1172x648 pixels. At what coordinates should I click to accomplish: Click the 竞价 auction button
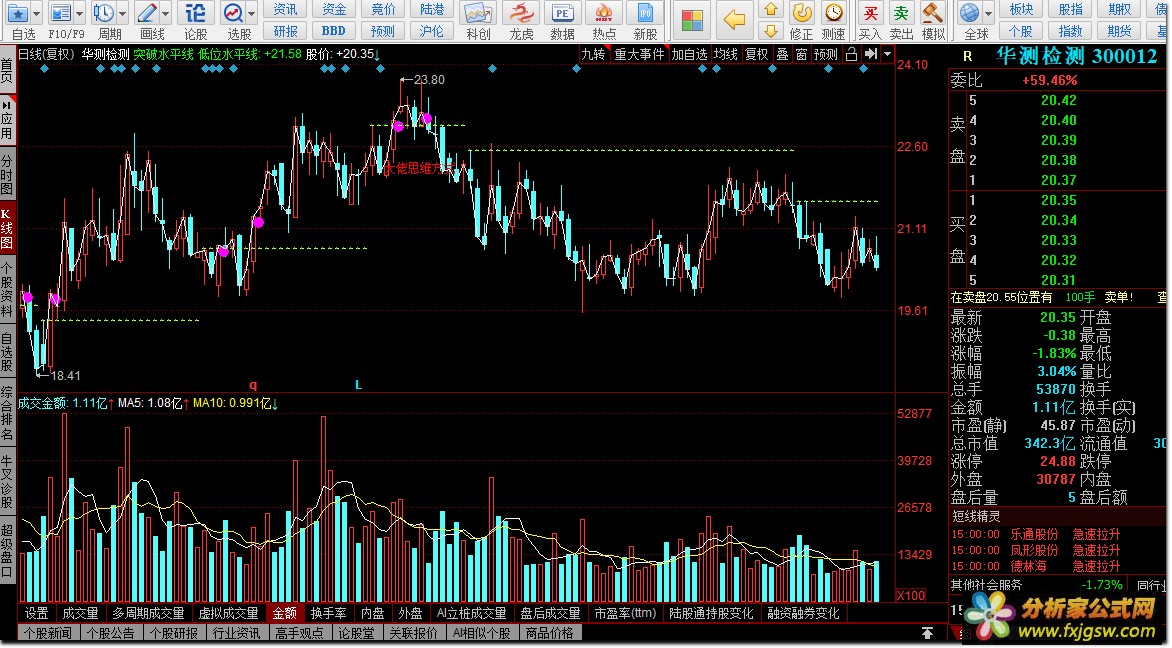tap(383, 10)
